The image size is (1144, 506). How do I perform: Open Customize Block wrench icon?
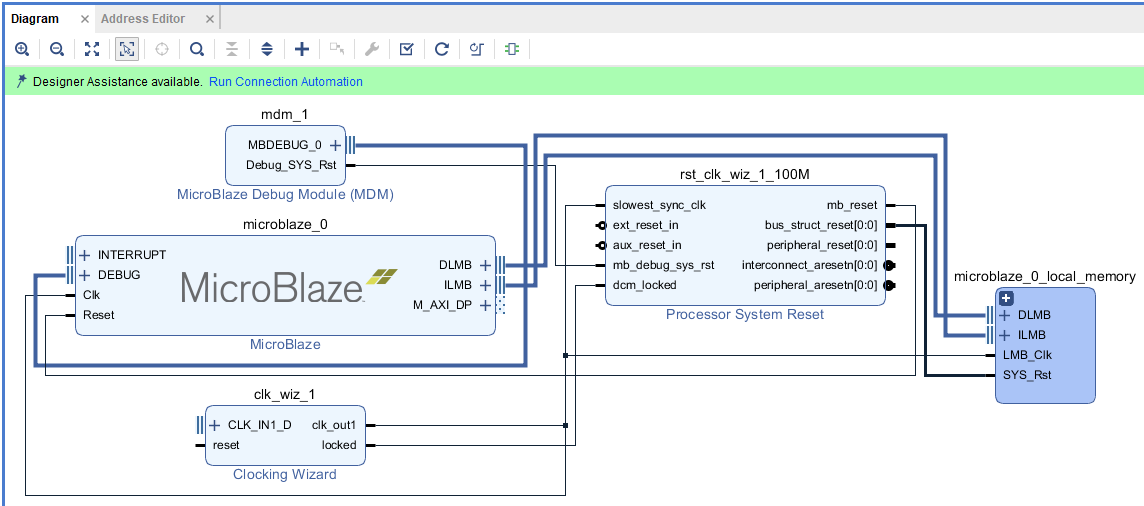372,49
